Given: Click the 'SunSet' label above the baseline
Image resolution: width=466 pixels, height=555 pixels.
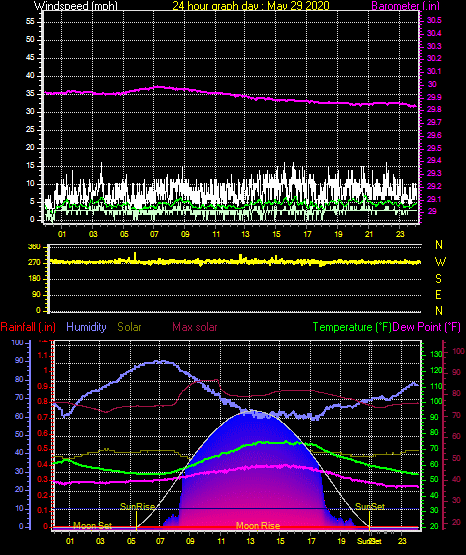Looking at the screenshot, I should 370,507.
